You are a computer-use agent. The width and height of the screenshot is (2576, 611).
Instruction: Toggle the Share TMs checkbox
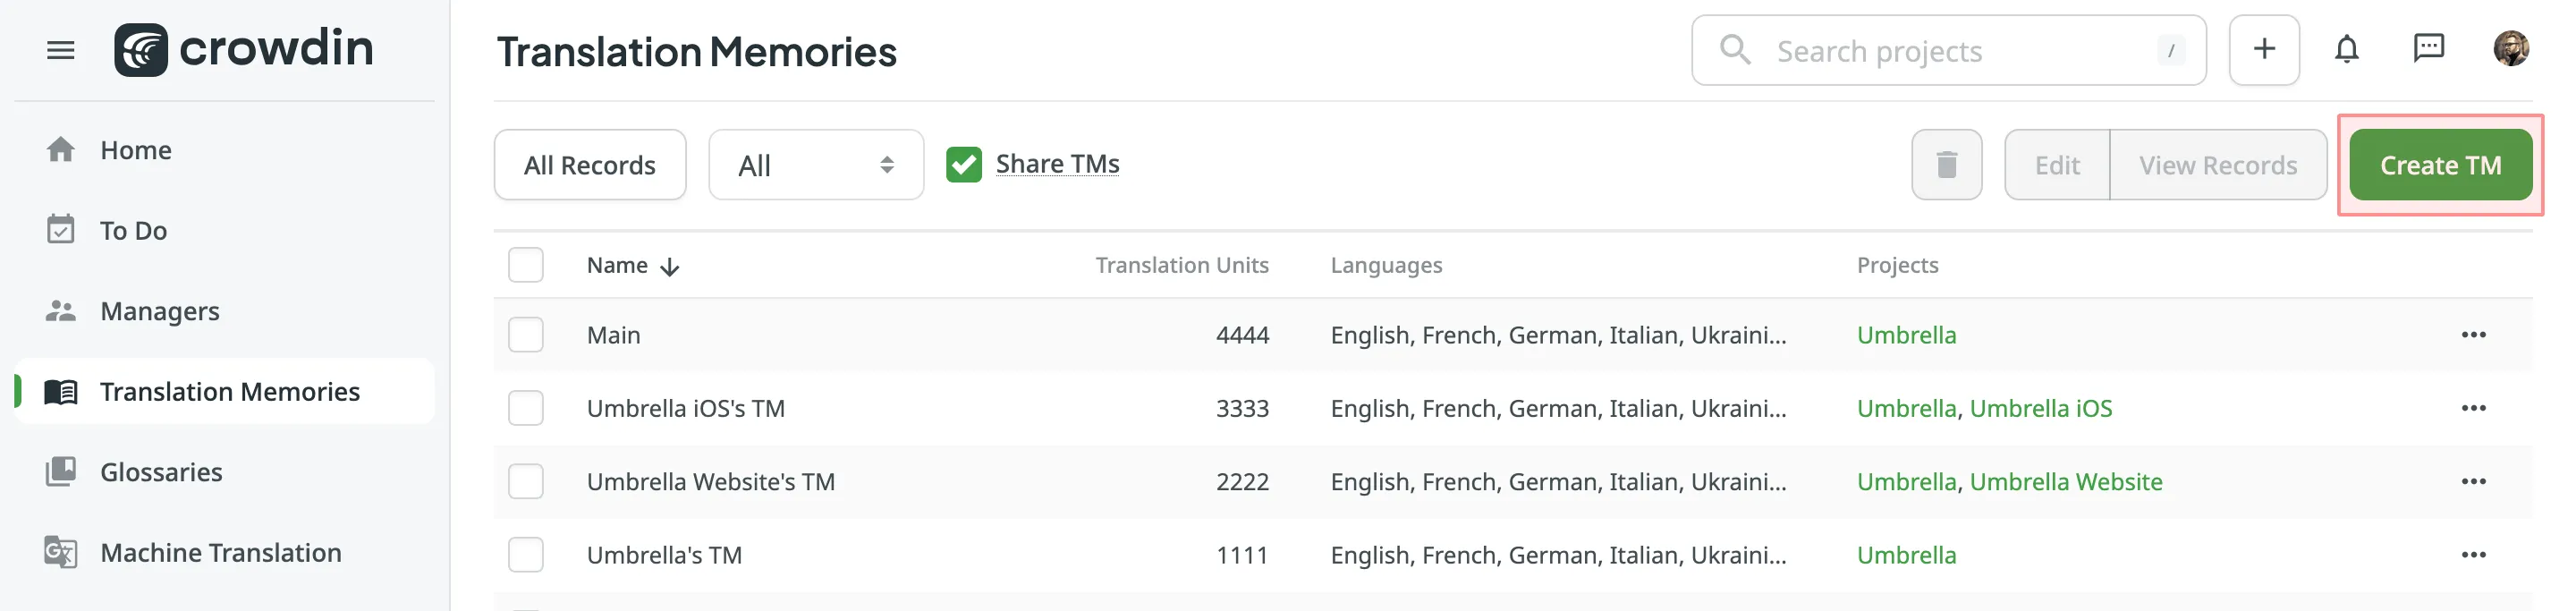pyautogui.click(x=964, y=165)
